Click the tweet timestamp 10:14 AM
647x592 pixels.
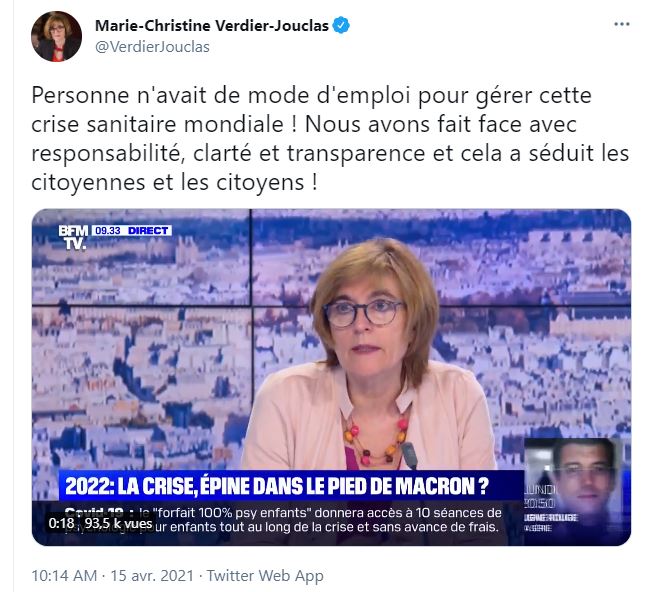pyautogui.click(x=64, y=575)
